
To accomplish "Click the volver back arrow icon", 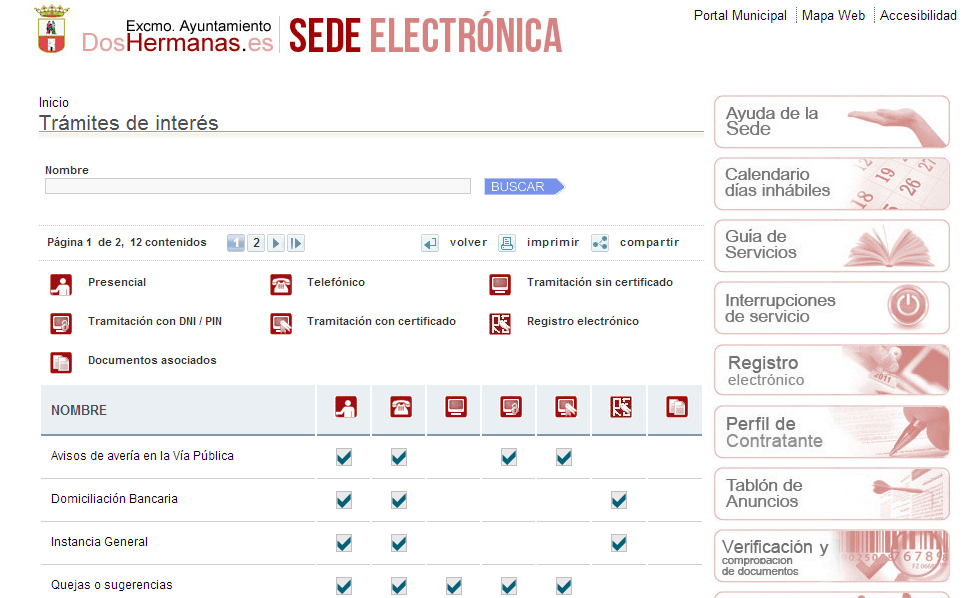I will (x=430, y=243).
